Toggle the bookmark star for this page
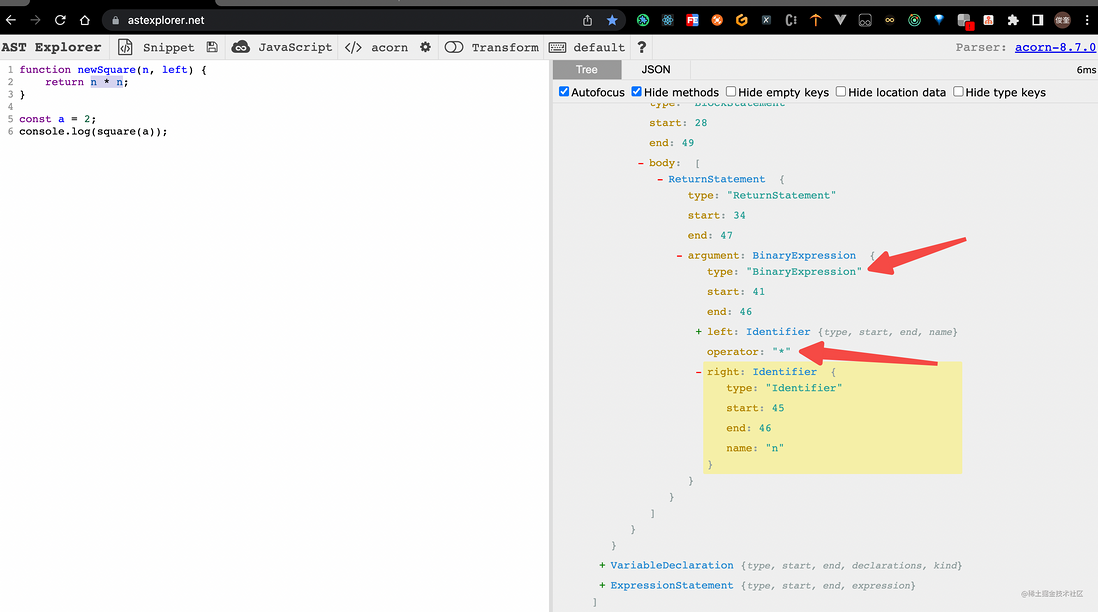The height and width of the screenshot is (612, 1098). click(x=612, y=20)
